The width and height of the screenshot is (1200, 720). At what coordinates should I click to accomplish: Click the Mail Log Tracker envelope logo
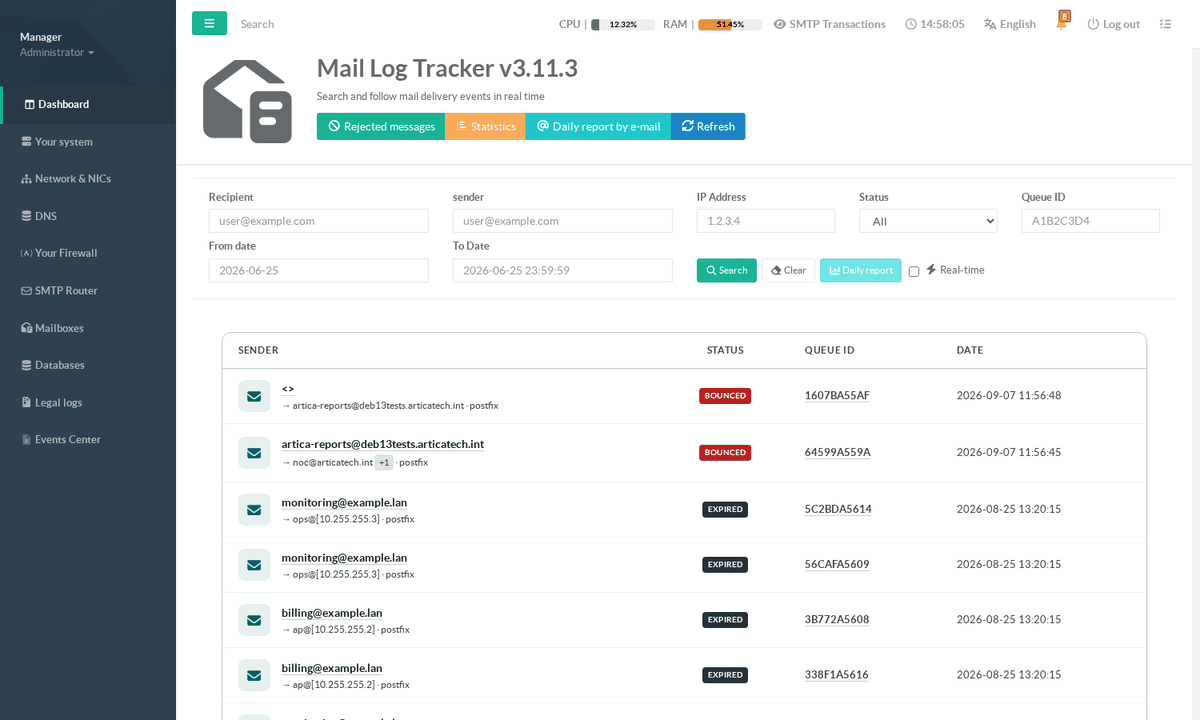[x=247, y=101]
